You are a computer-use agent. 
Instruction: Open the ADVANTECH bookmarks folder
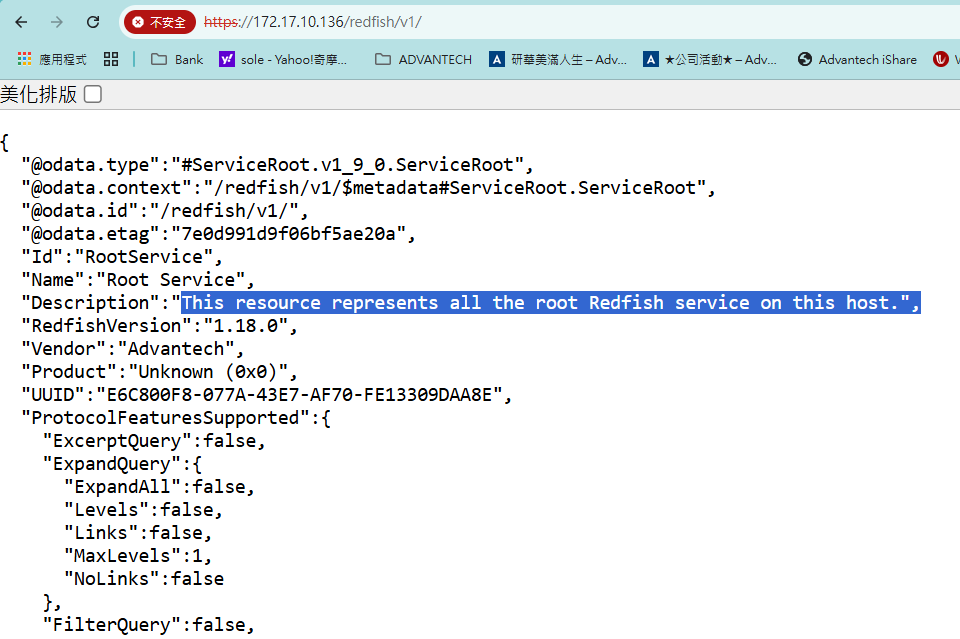click(423, 59)
